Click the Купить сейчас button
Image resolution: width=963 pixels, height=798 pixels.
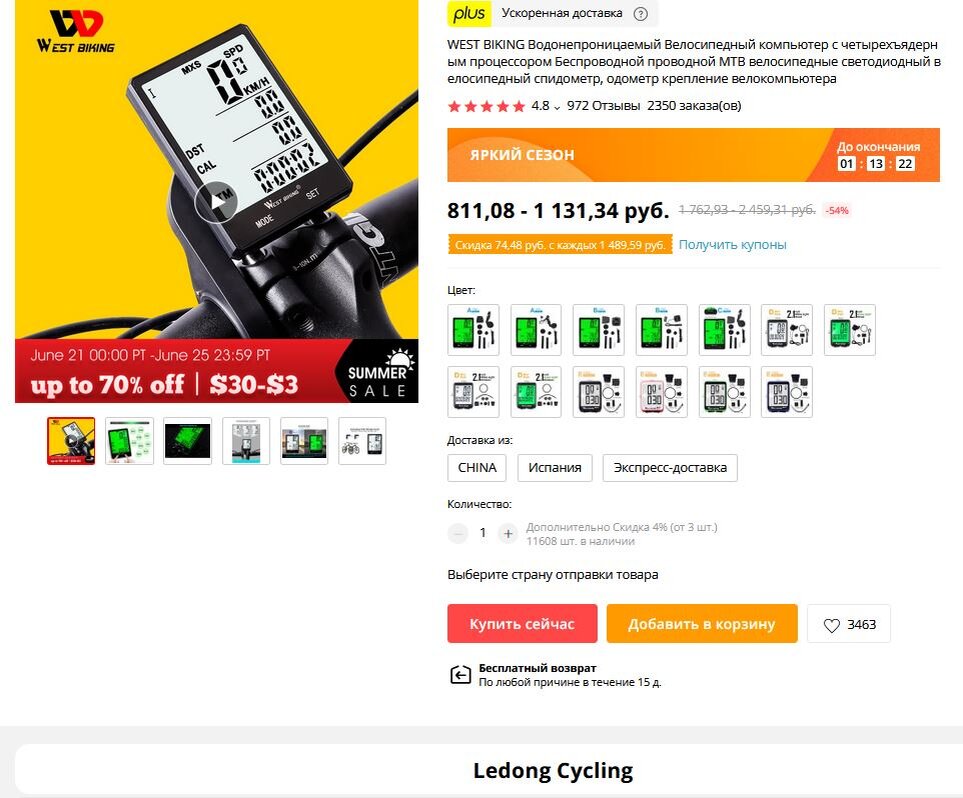coord(522,624)
